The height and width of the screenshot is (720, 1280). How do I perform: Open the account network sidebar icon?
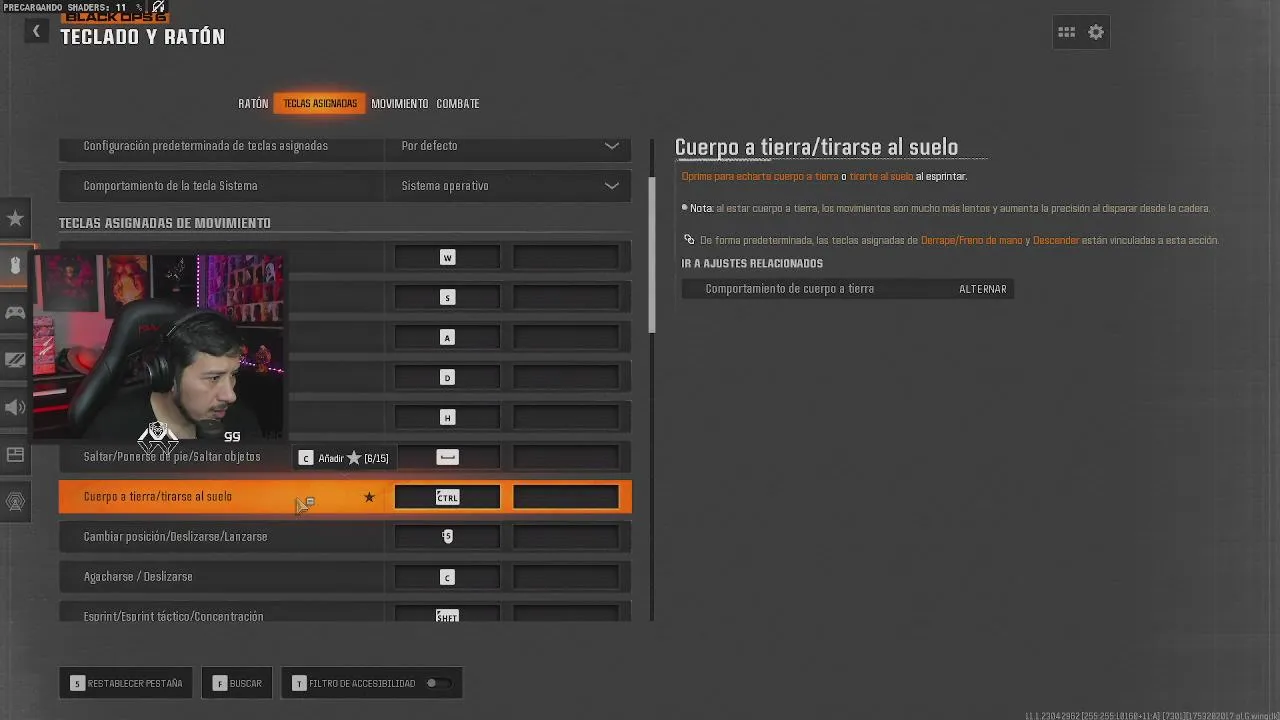pos(15,502)
